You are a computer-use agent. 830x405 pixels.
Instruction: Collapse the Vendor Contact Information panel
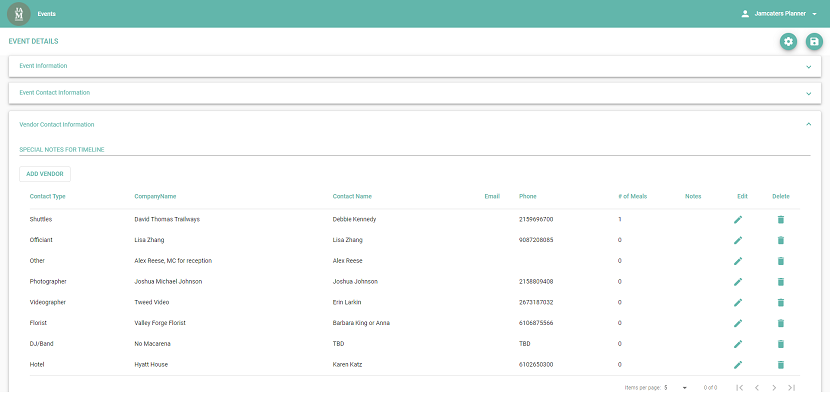(415, 124)
